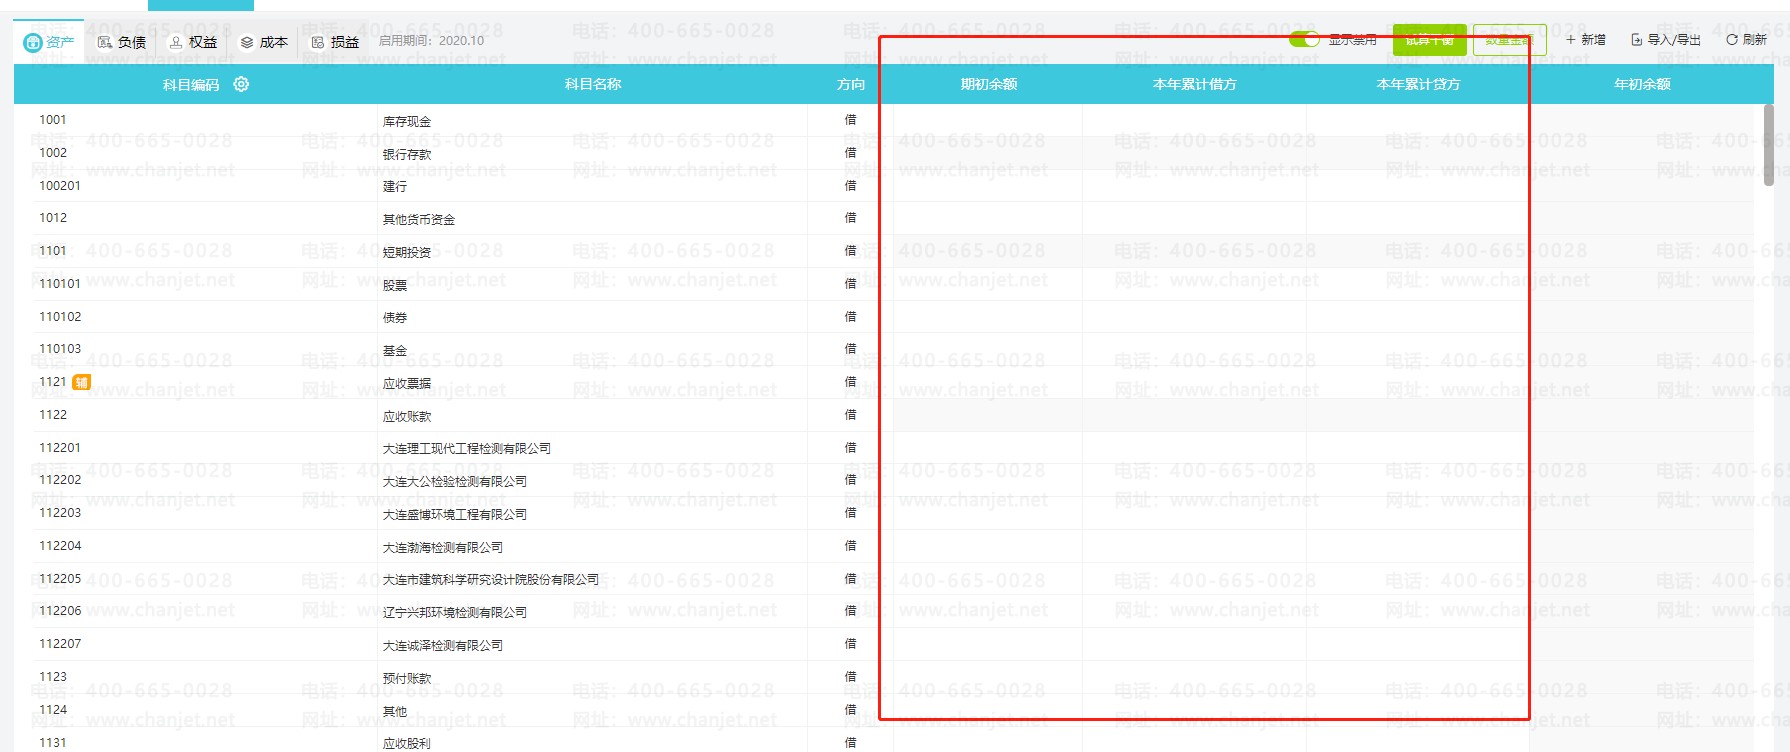The image size is (1790, 752).
Task: Click the 期初余额 column header
Action: tap(989, 84)
